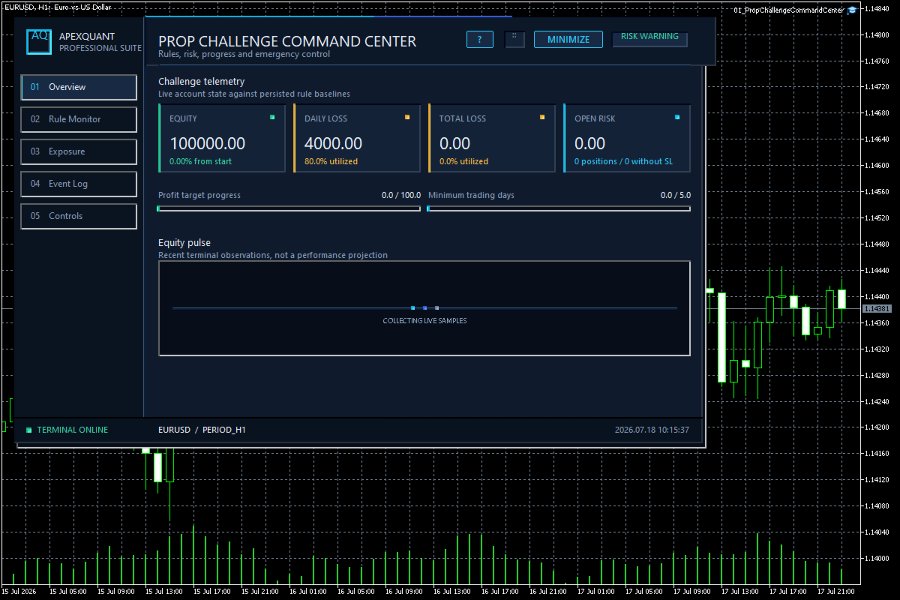Image resolution: width=900 pixels, height=600 pixels.
Task: Open the help question-mark button
Action: click(x=480, y=40)
